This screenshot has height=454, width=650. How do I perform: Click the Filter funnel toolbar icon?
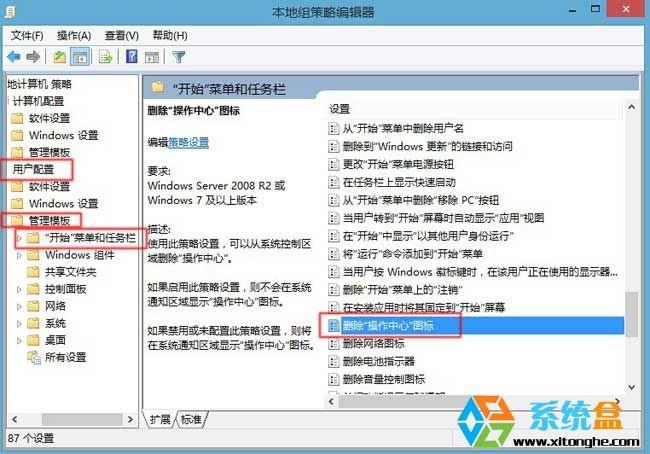click(179, 57)
